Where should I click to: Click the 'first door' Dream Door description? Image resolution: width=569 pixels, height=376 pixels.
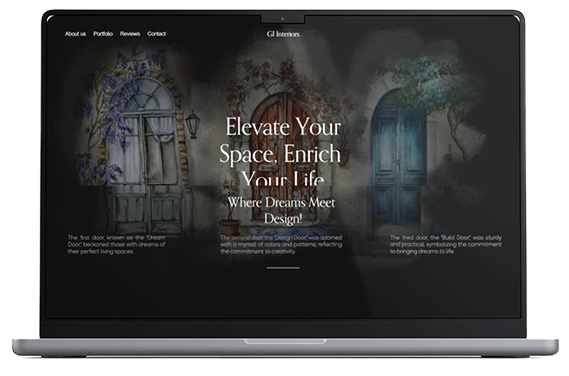[x=116, y=245]
